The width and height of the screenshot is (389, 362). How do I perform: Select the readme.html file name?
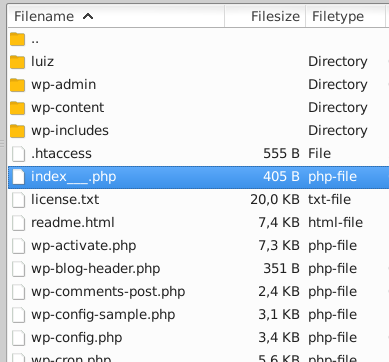(73, 223)
